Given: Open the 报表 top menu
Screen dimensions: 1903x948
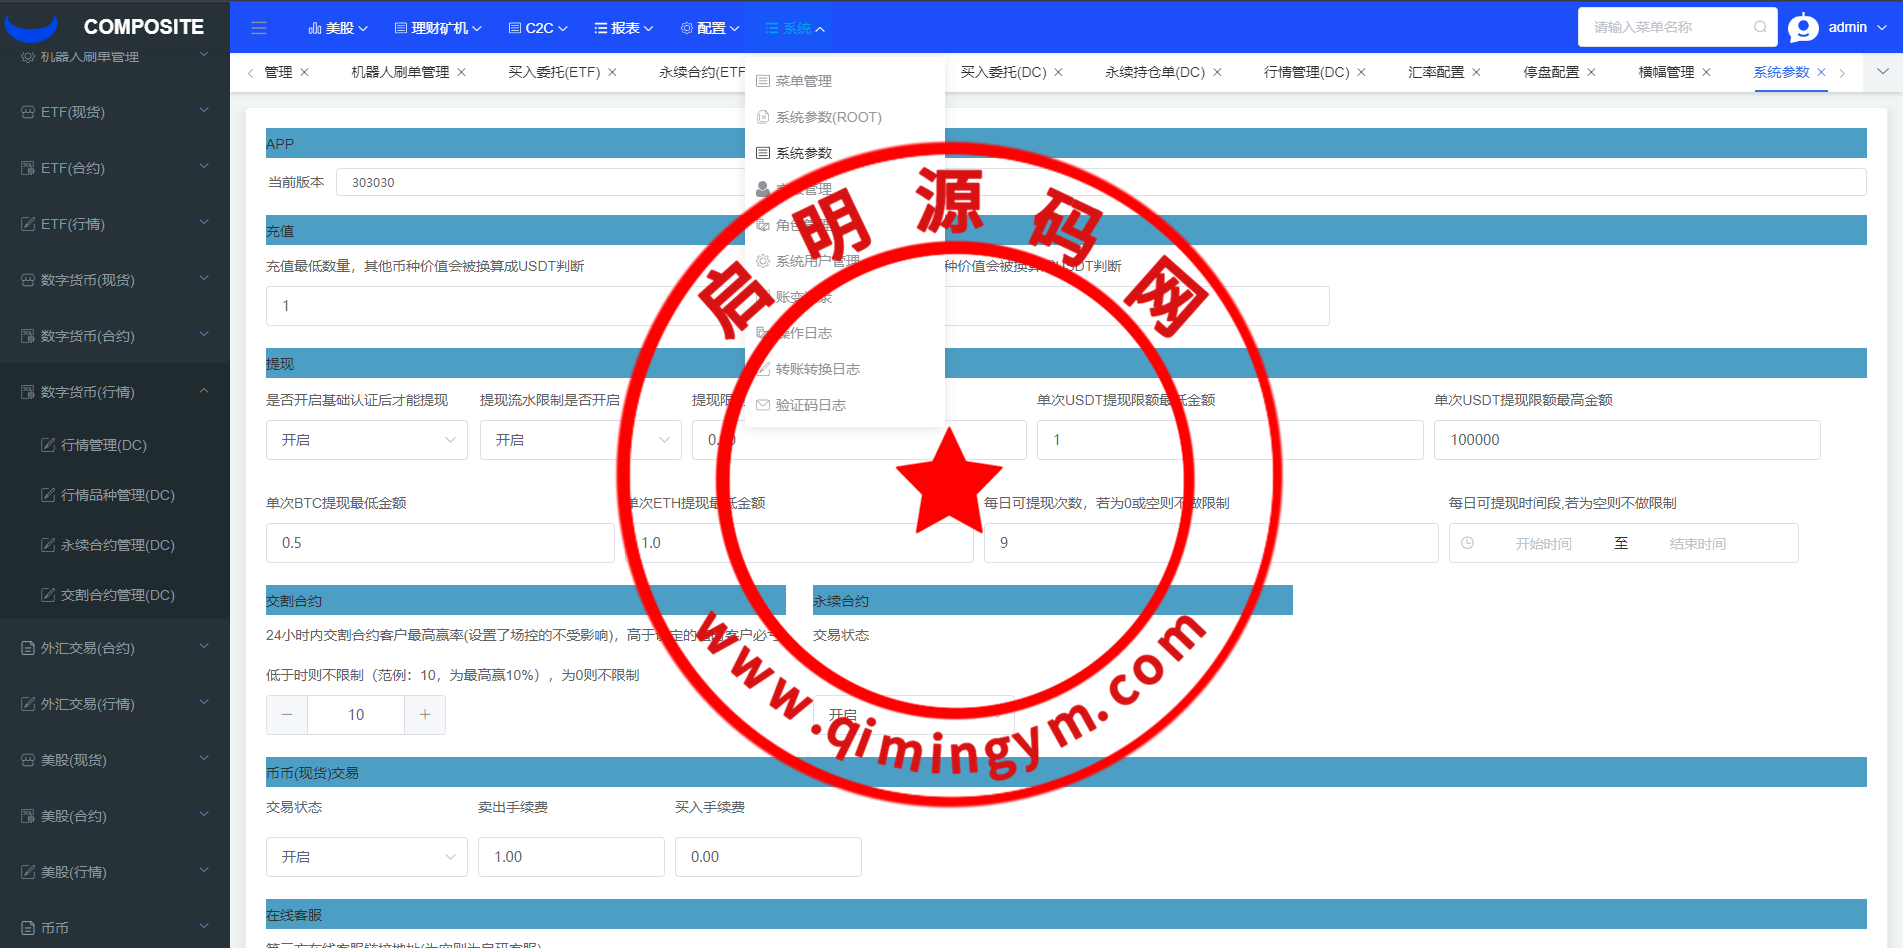Looking at the screenshot, I should tap(624, 28).
